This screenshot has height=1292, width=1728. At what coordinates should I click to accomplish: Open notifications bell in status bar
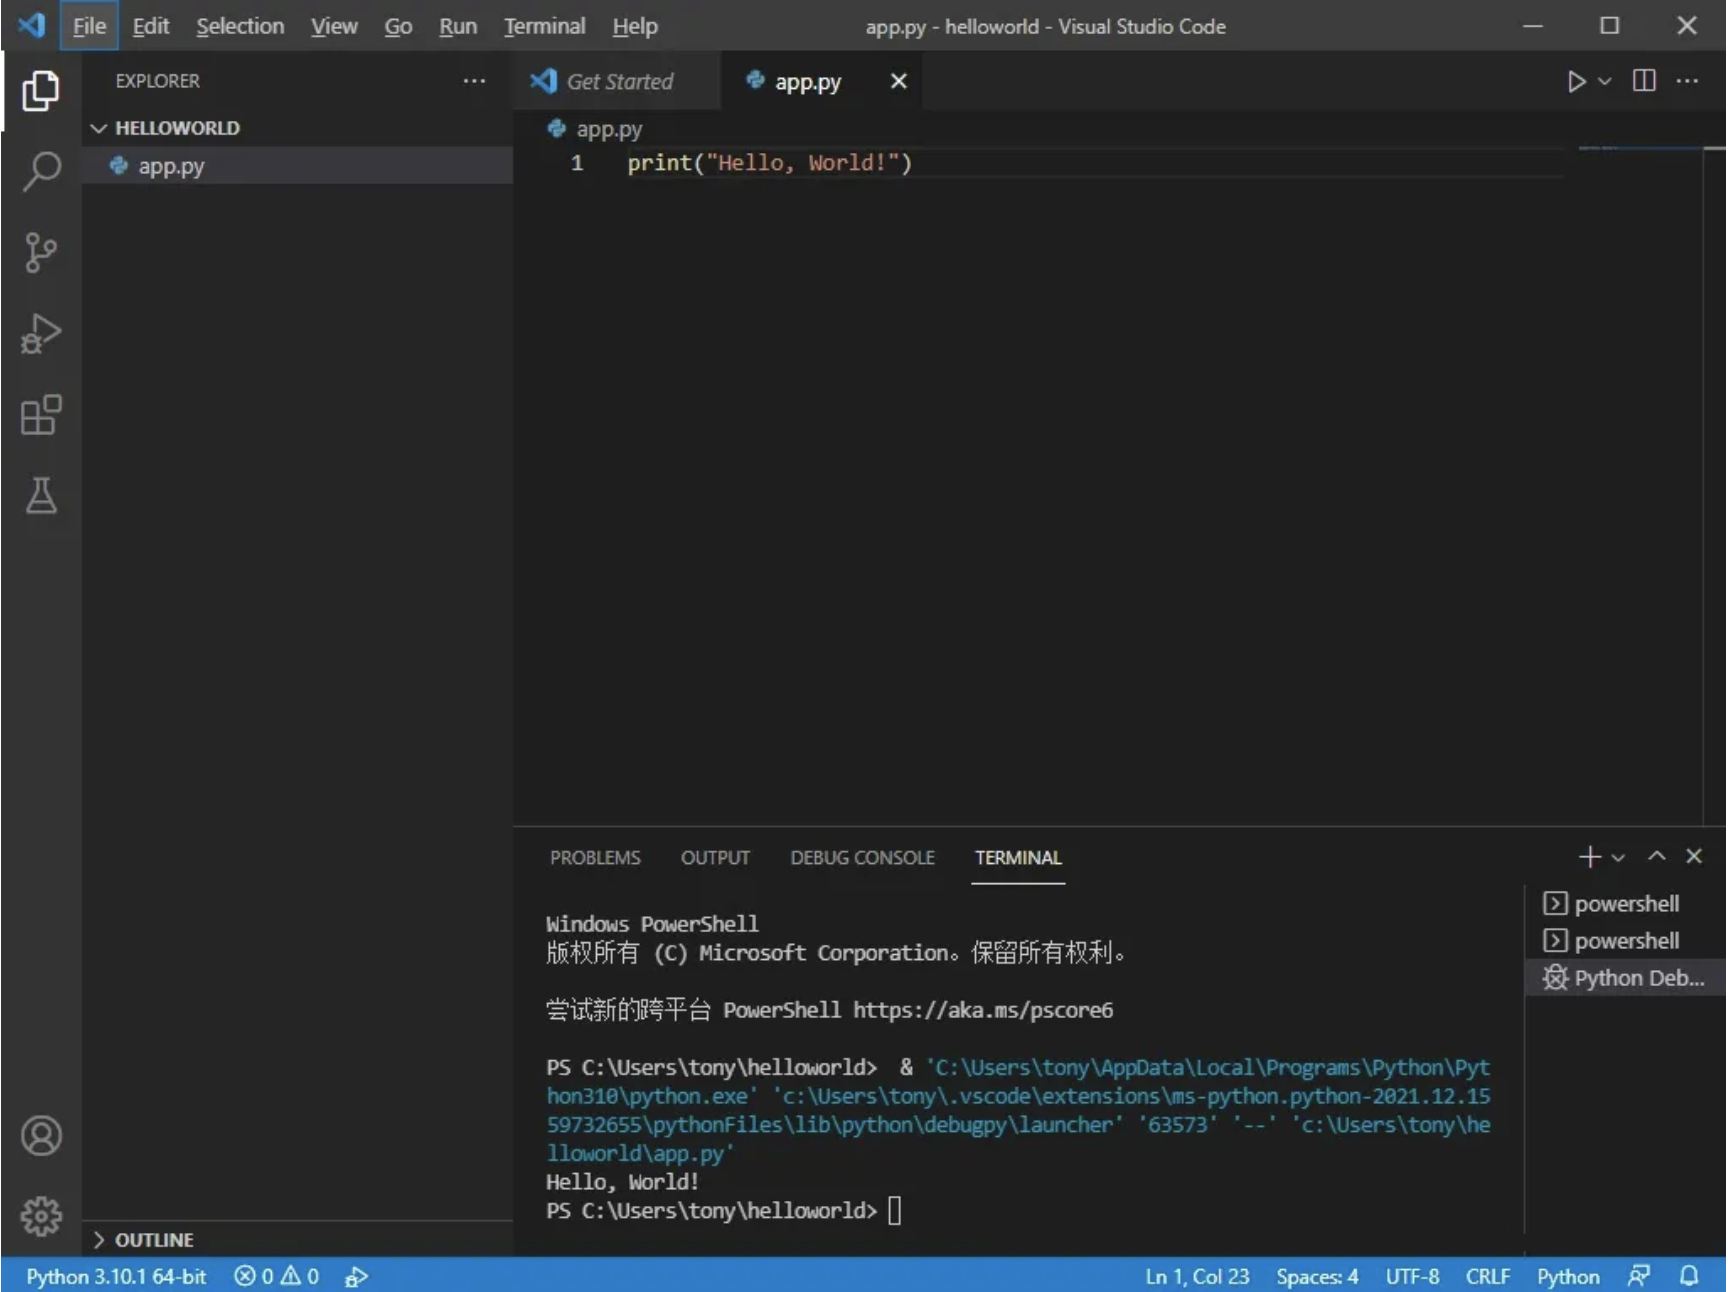pos(1689,1276)
